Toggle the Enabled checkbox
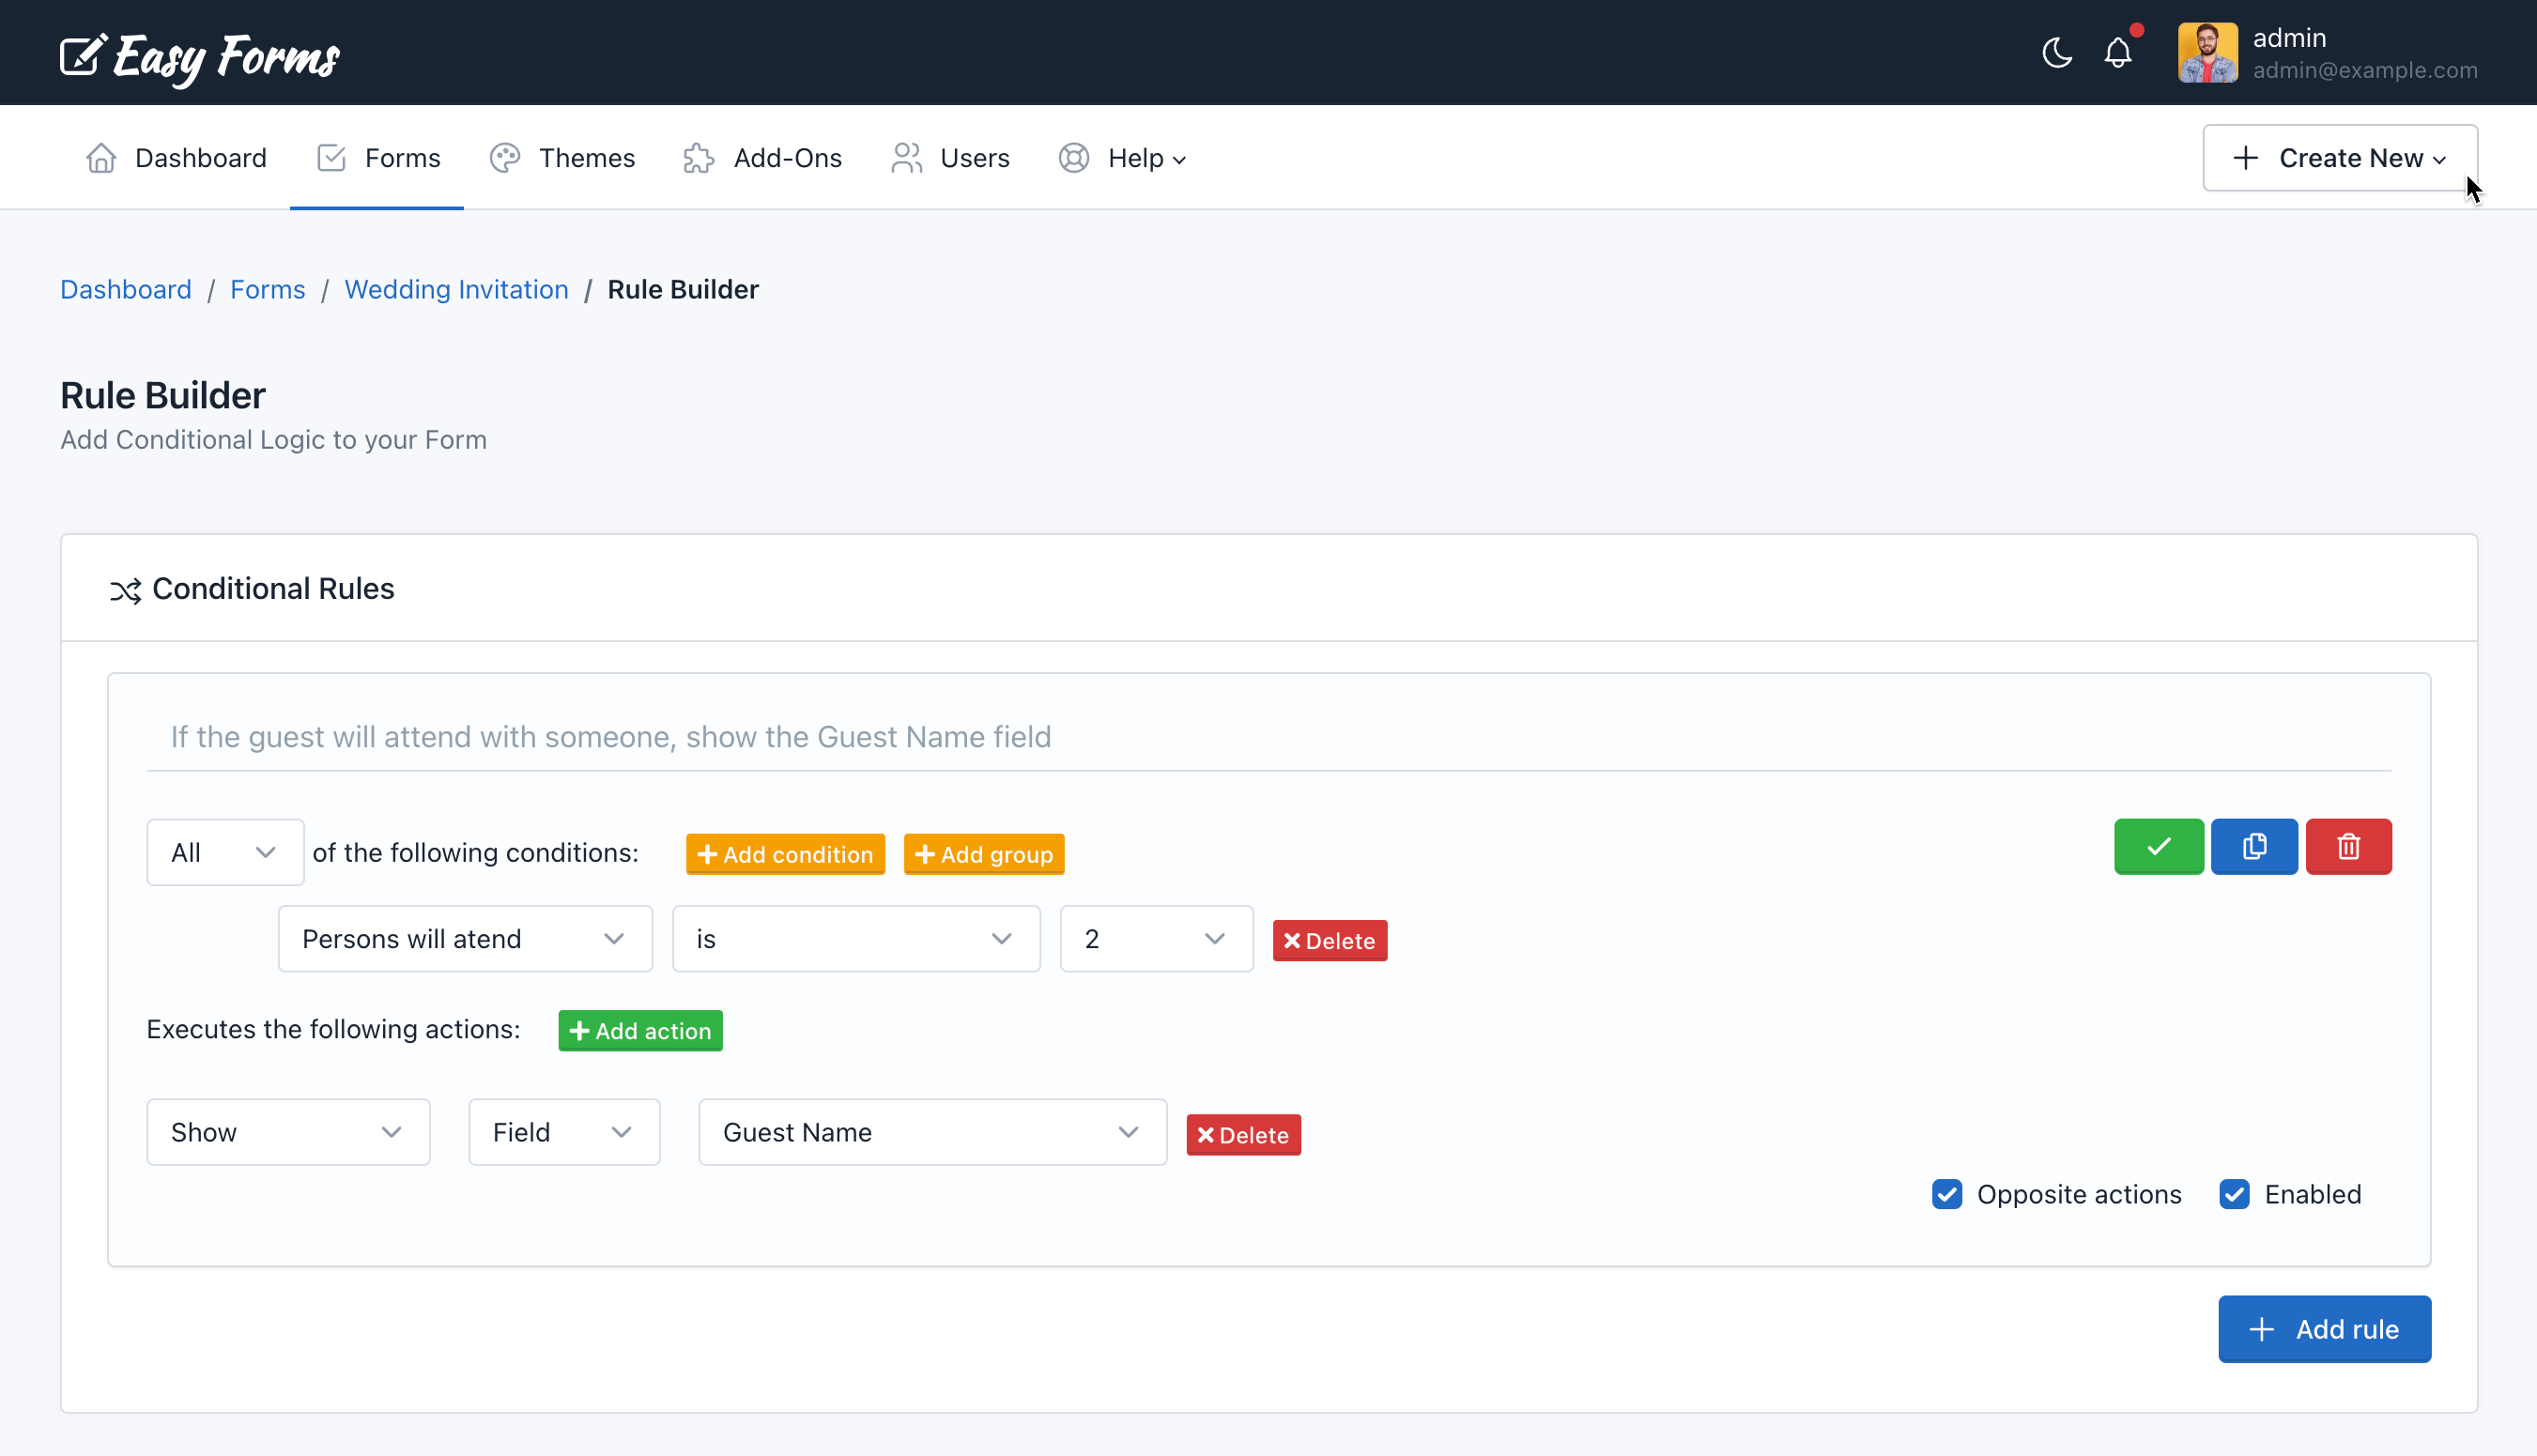This screenshot has width=2537, height=1456. coord(2234,1193)
